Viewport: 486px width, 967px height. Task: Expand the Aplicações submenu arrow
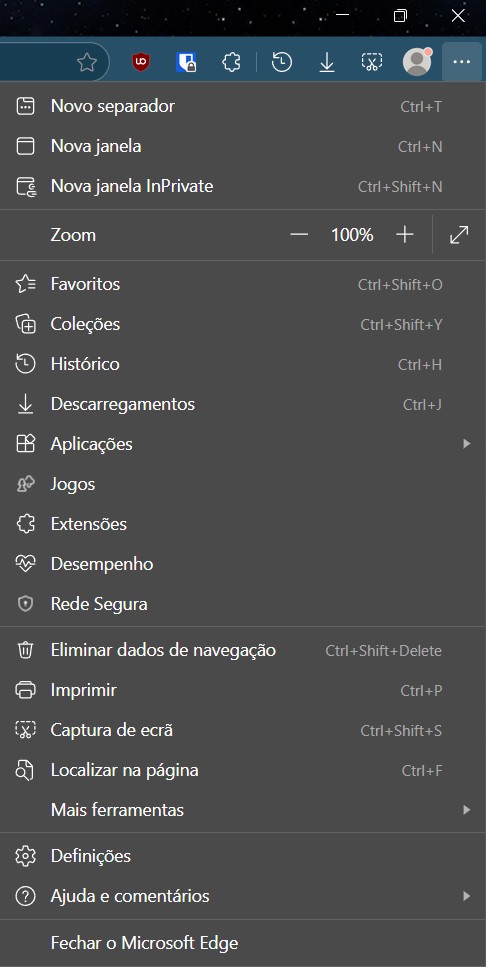pyautogui.click(x=467, y=443)
